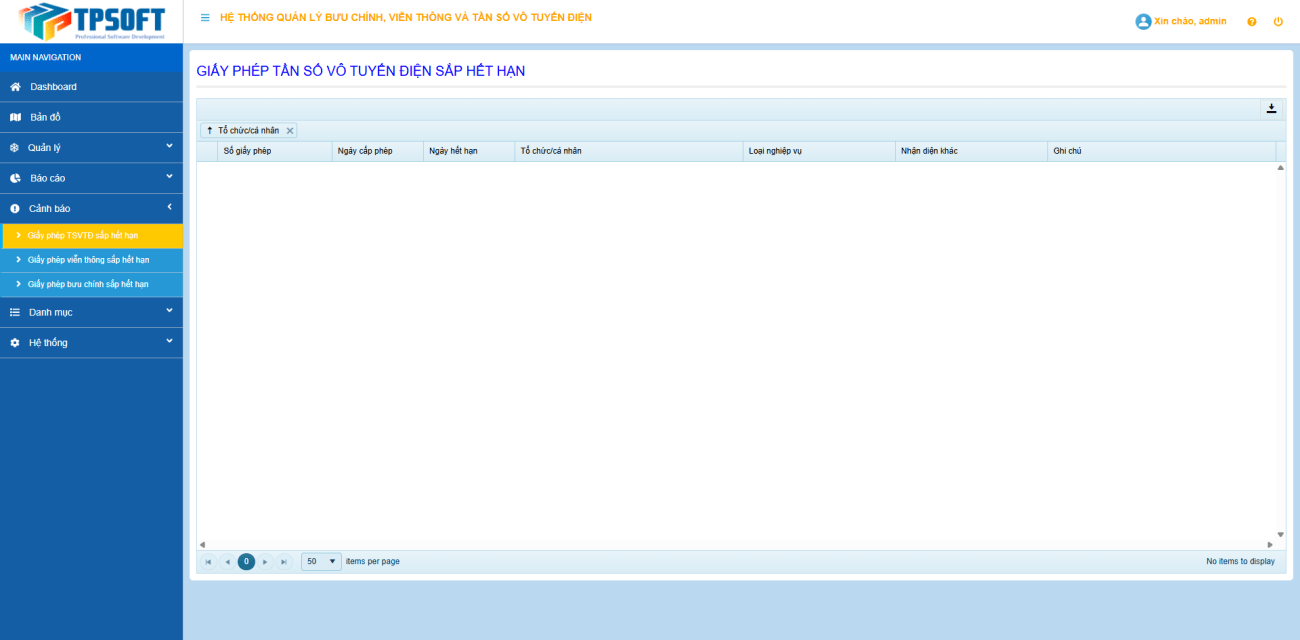Open Giấy phép viễn thông sắp hết hạn
The image size is (1300, 640).
coord(88,260)
